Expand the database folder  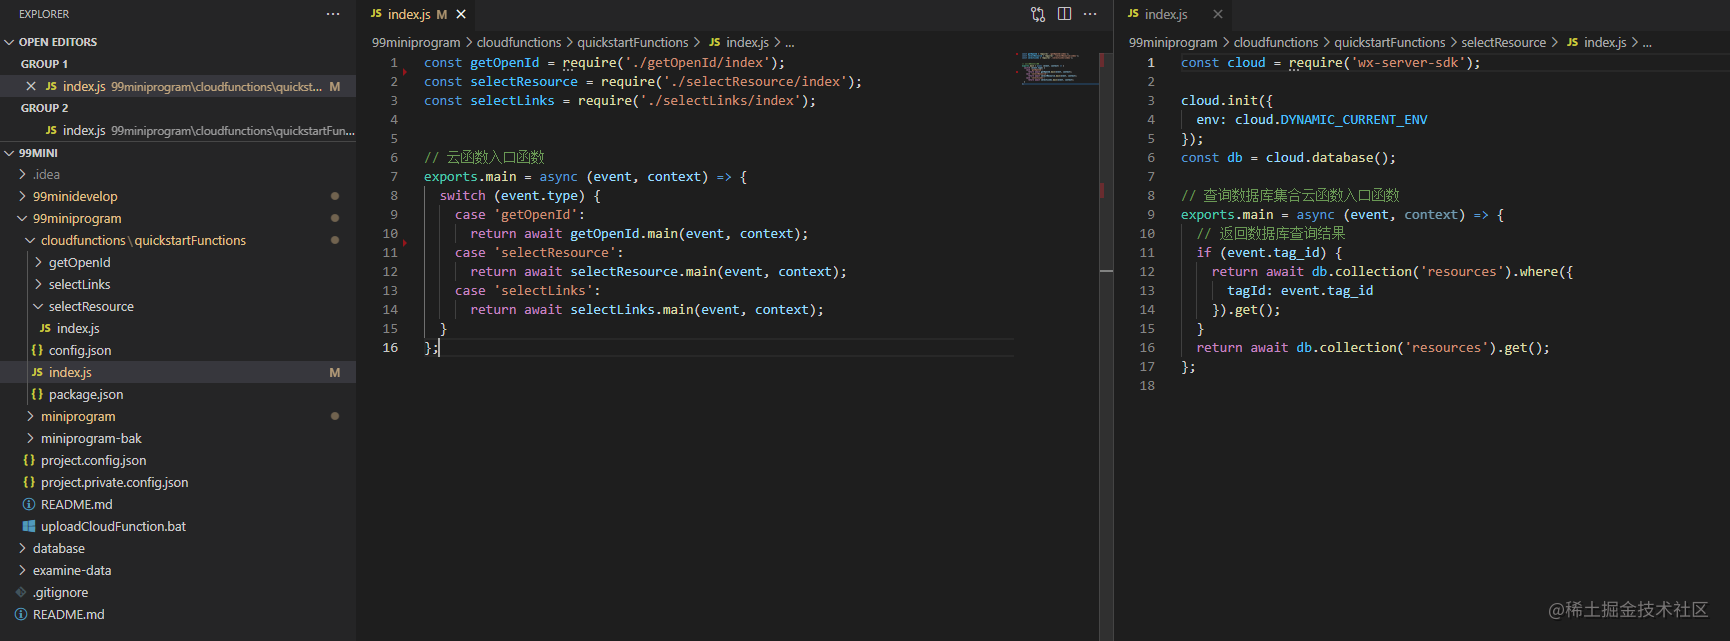(x=178, y=549)
